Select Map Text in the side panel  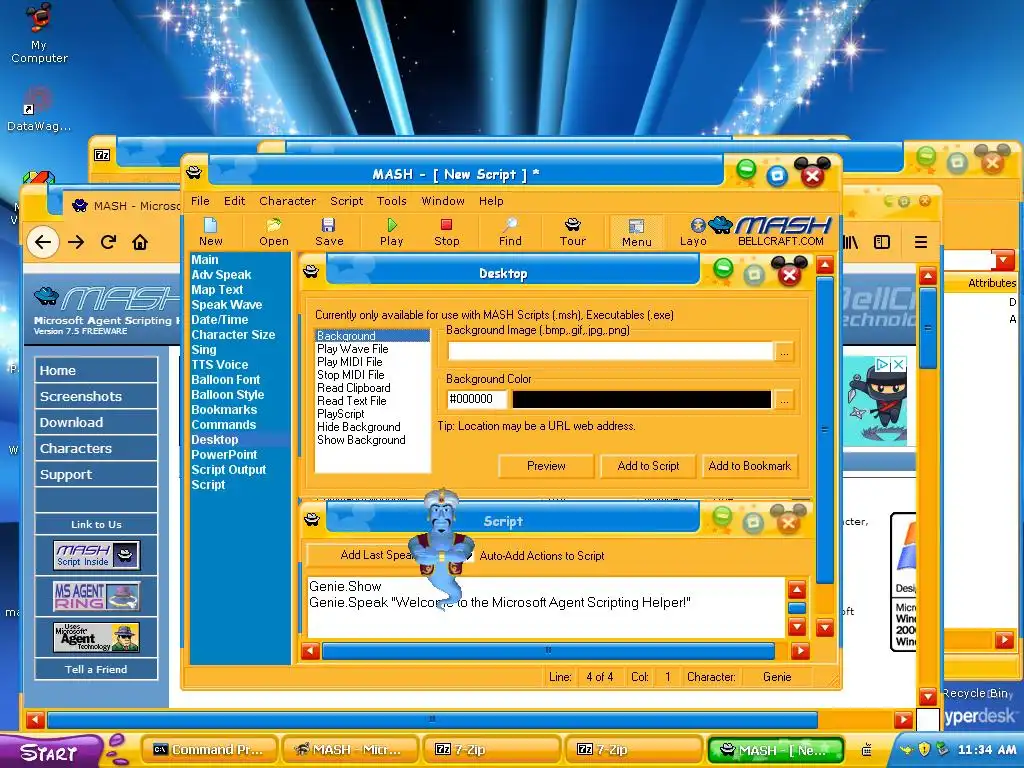(217, 290)
